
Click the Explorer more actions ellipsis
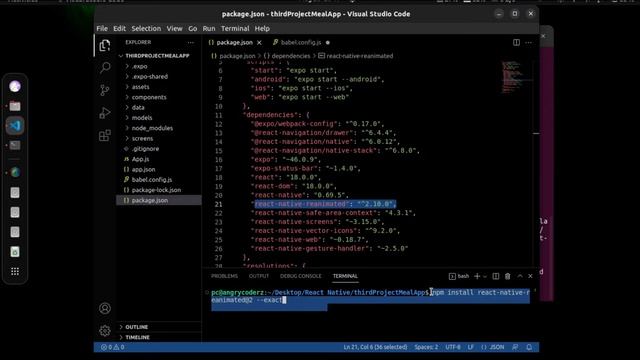coord(191,42)
